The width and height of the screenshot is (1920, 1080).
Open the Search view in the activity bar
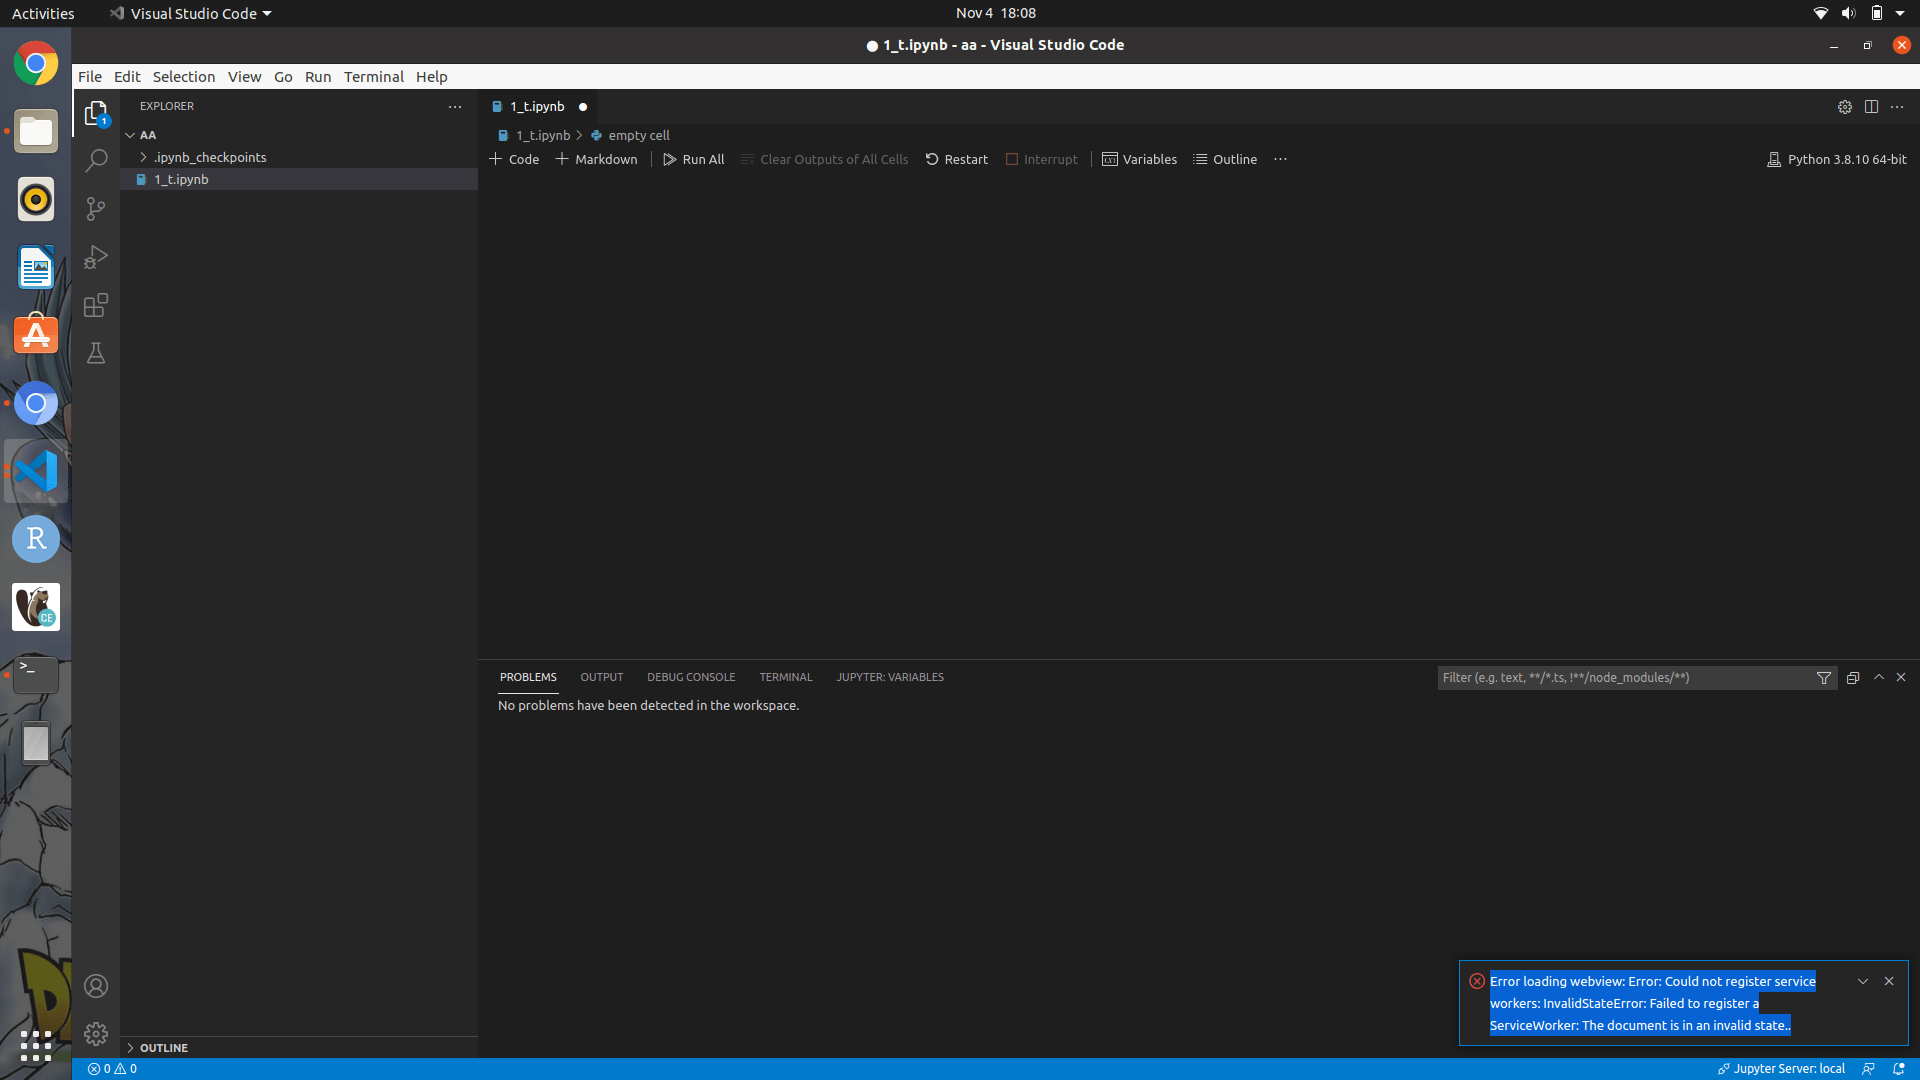click(96, 160)
